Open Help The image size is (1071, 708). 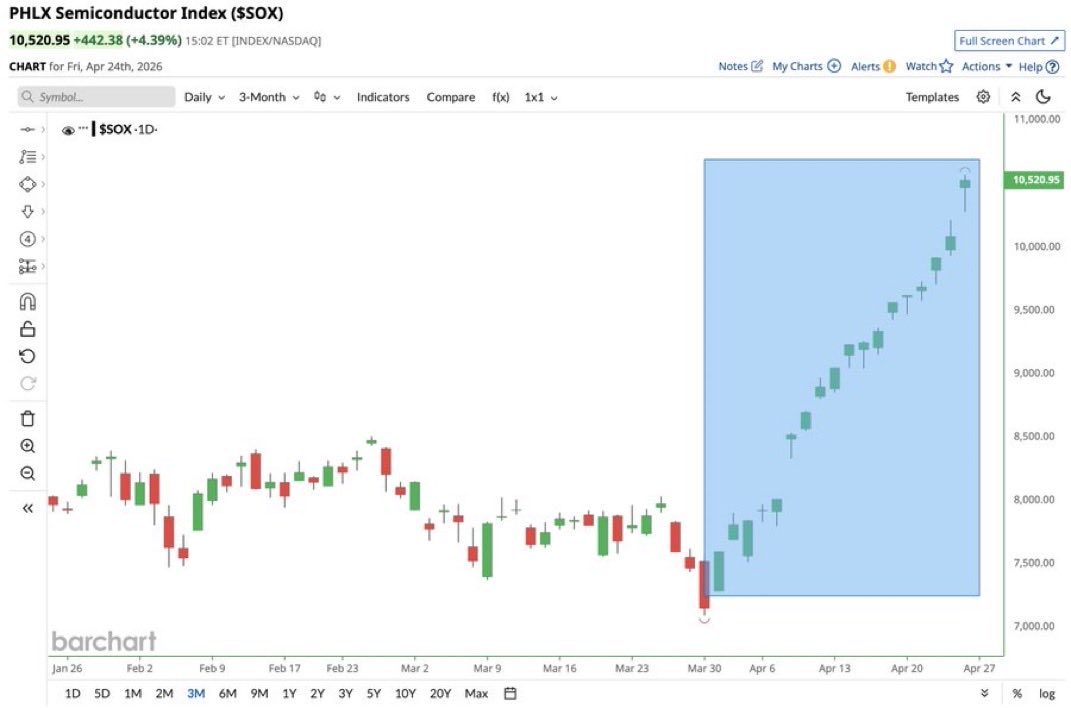(x=1038, y=66)
